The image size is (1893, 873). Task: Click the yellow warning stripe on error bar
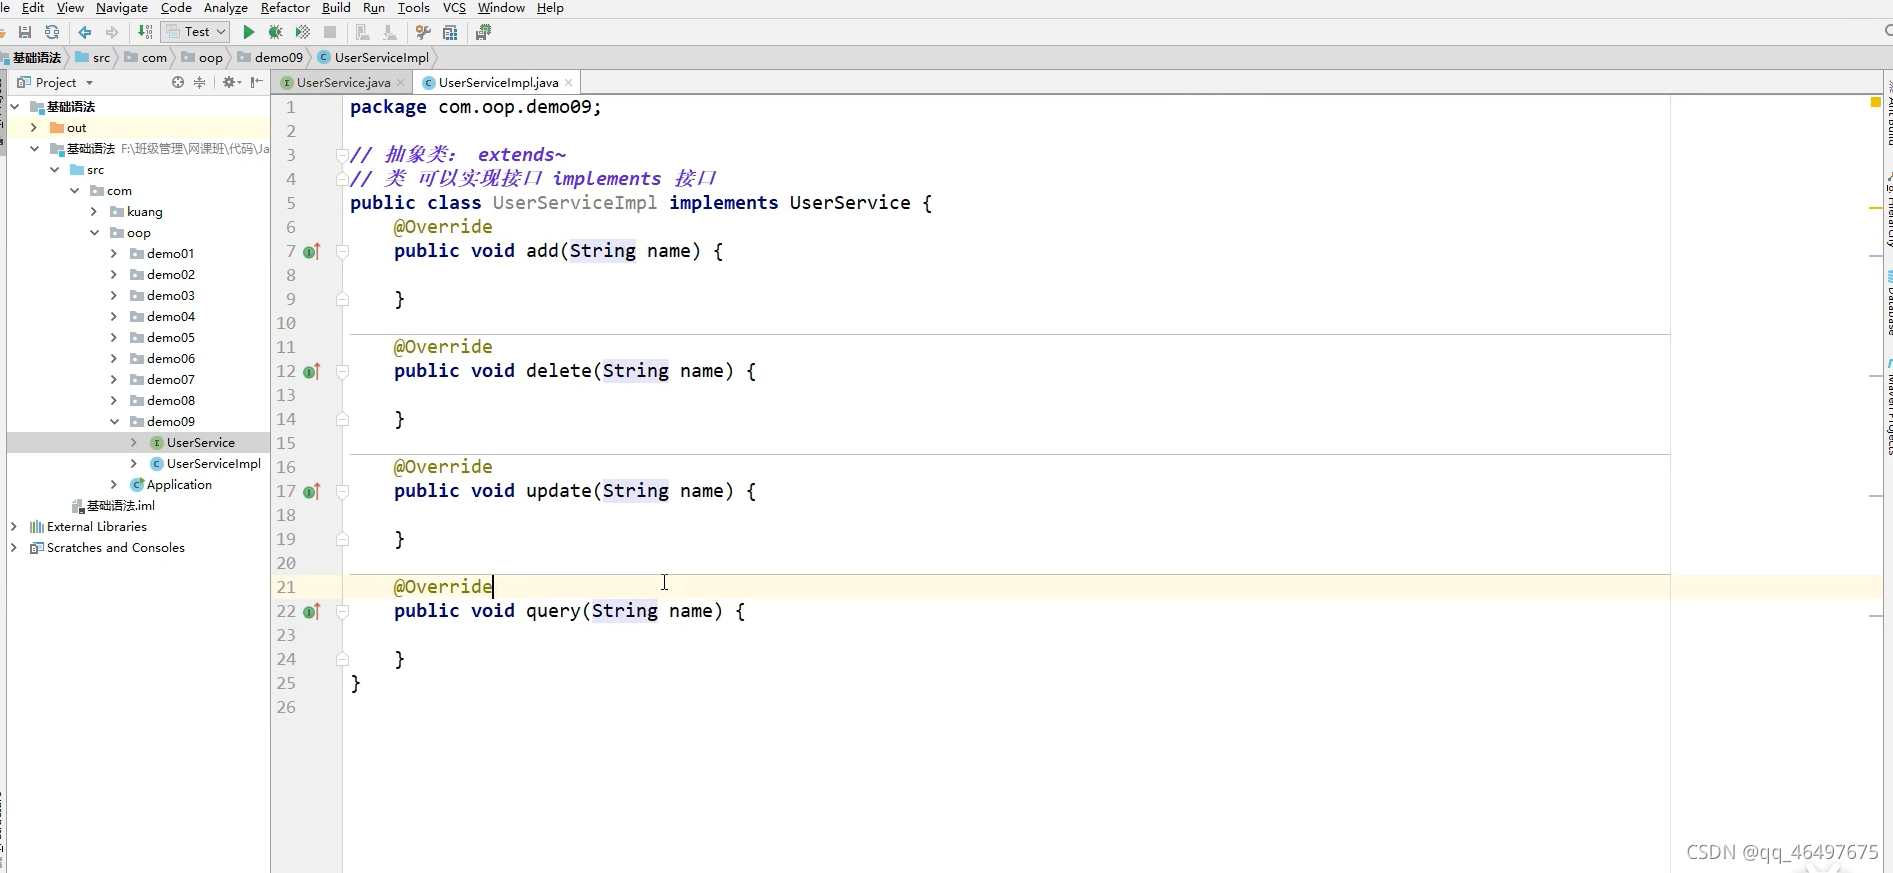tap(1876, 208)
